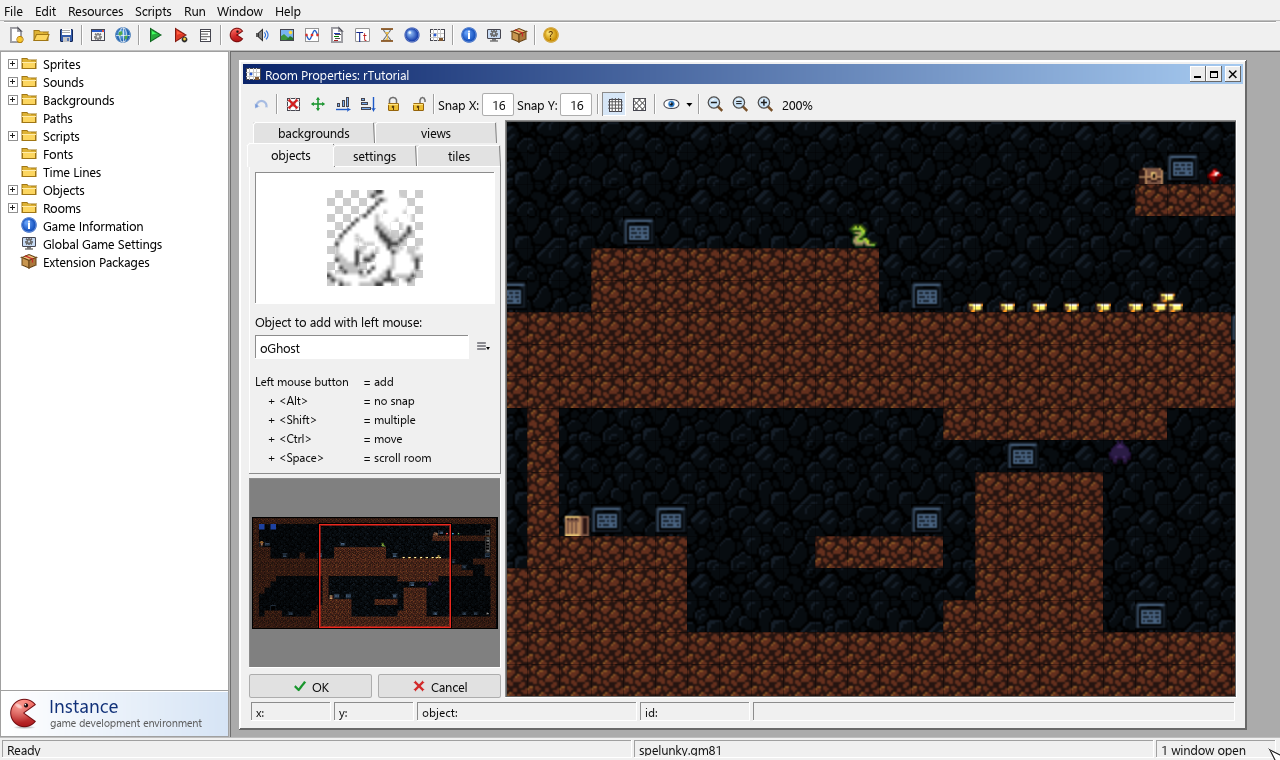
Task: Clear all instances from the room
Action: 293,104
